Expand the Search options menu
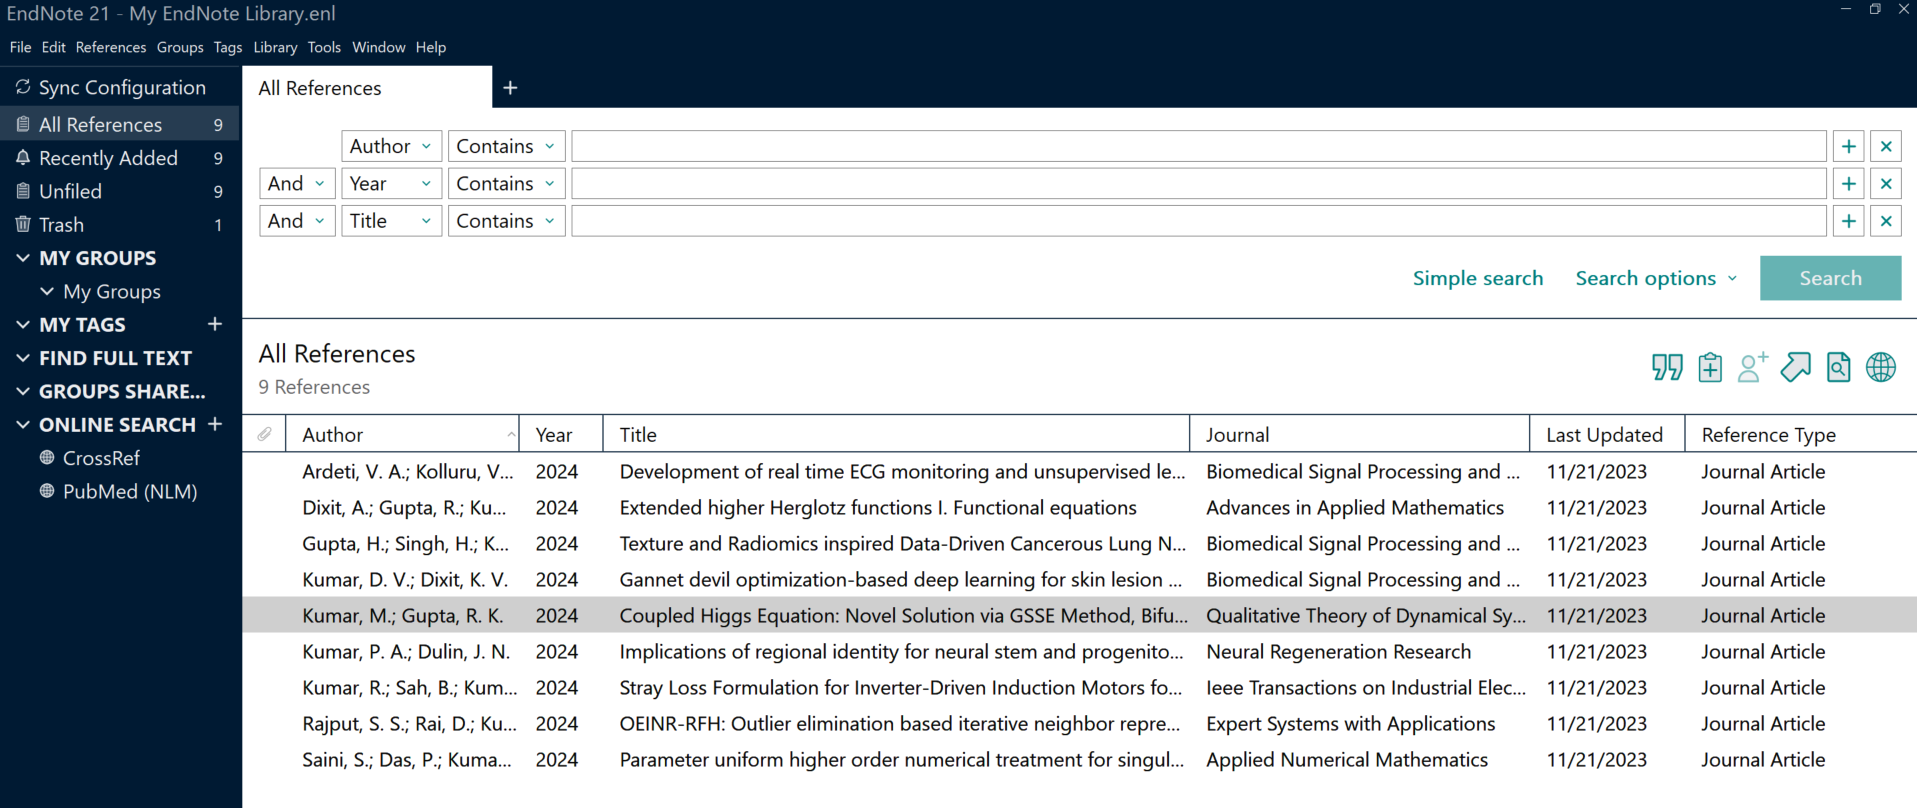Image resolution: width=1917 pixels, height=808 pixels. pyautogui.click(x=1656, y=278)
